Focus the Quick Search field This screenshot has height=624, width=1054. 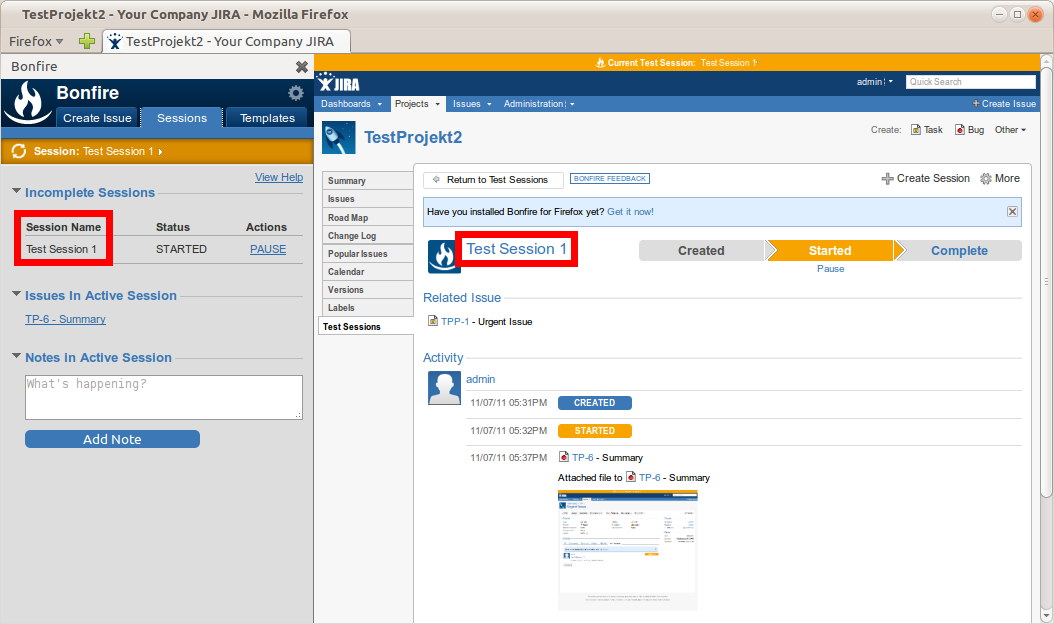click(971, 81)
